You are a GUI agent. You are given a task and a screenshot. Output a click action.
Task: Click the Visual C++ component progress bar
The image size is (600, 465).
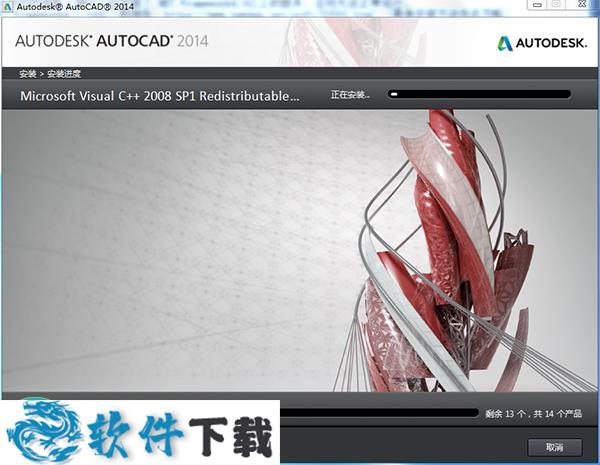point(479,94)
